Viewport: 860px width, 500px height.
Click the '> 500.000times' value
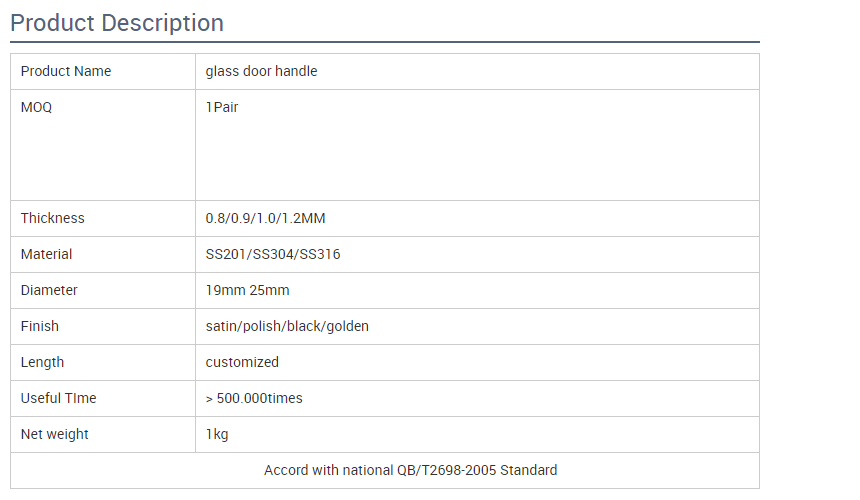pyautogui.click(x=254, y=398)
